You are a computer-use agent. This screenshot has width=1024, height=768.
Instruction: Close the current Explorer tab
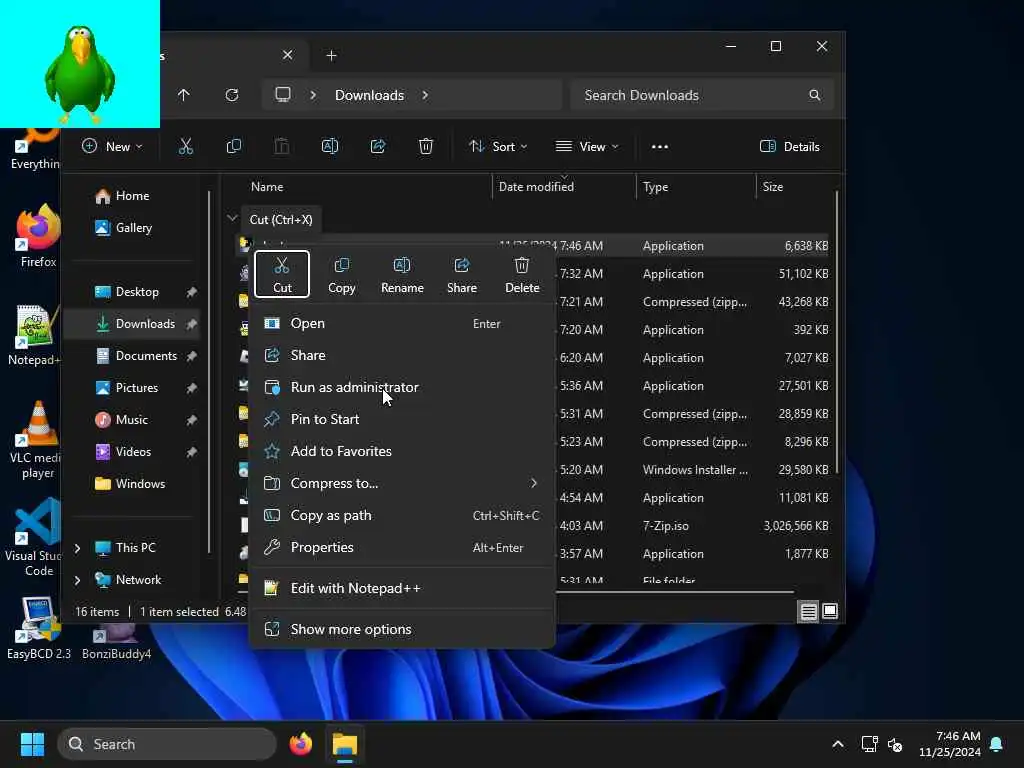(287, 55)
